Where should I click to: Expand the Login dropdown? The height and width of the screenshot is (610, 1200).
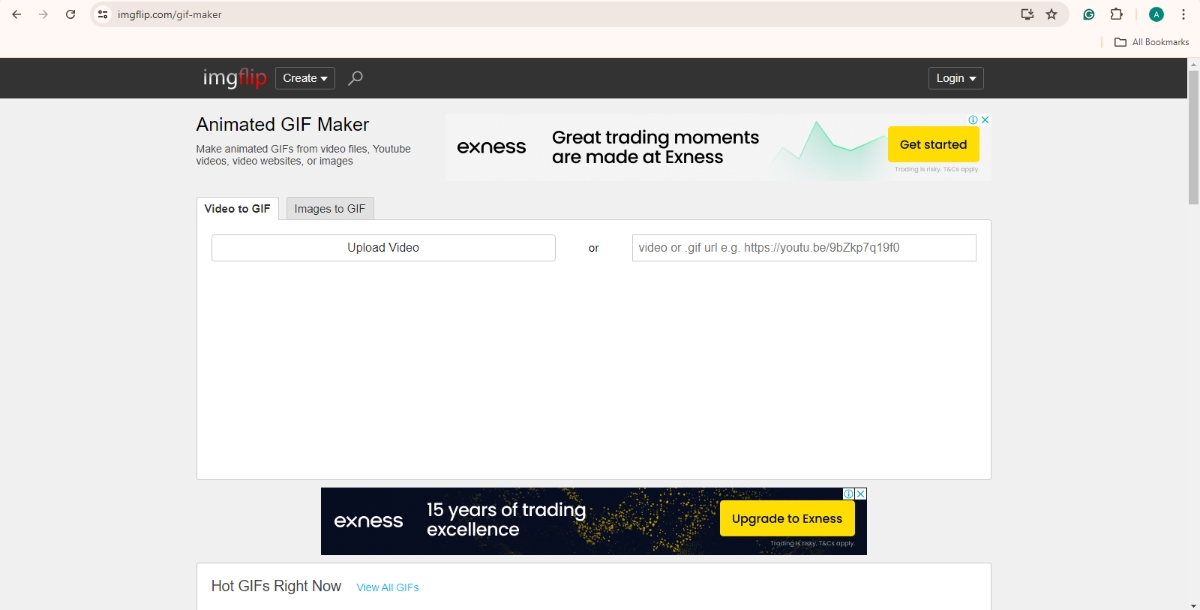point(956,78)
